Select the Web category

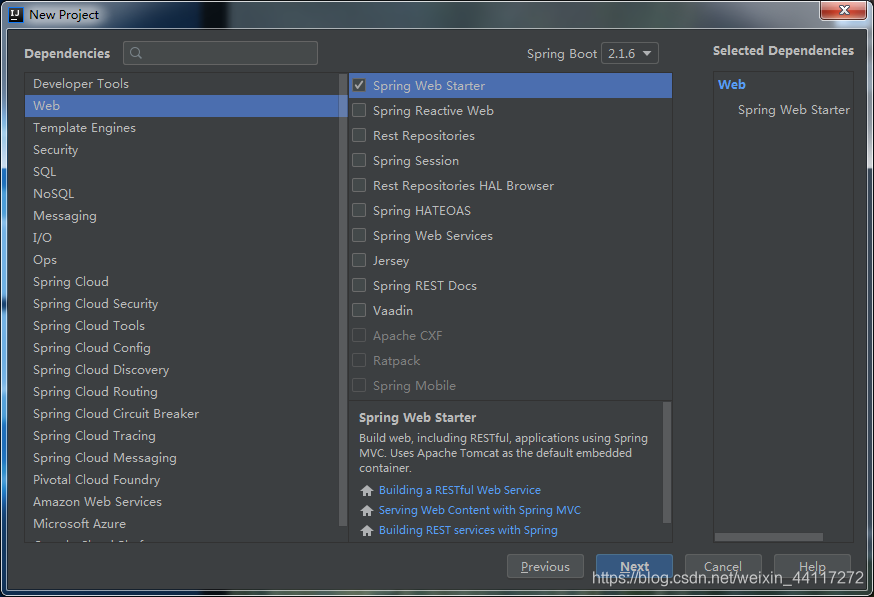click(182, 106)
